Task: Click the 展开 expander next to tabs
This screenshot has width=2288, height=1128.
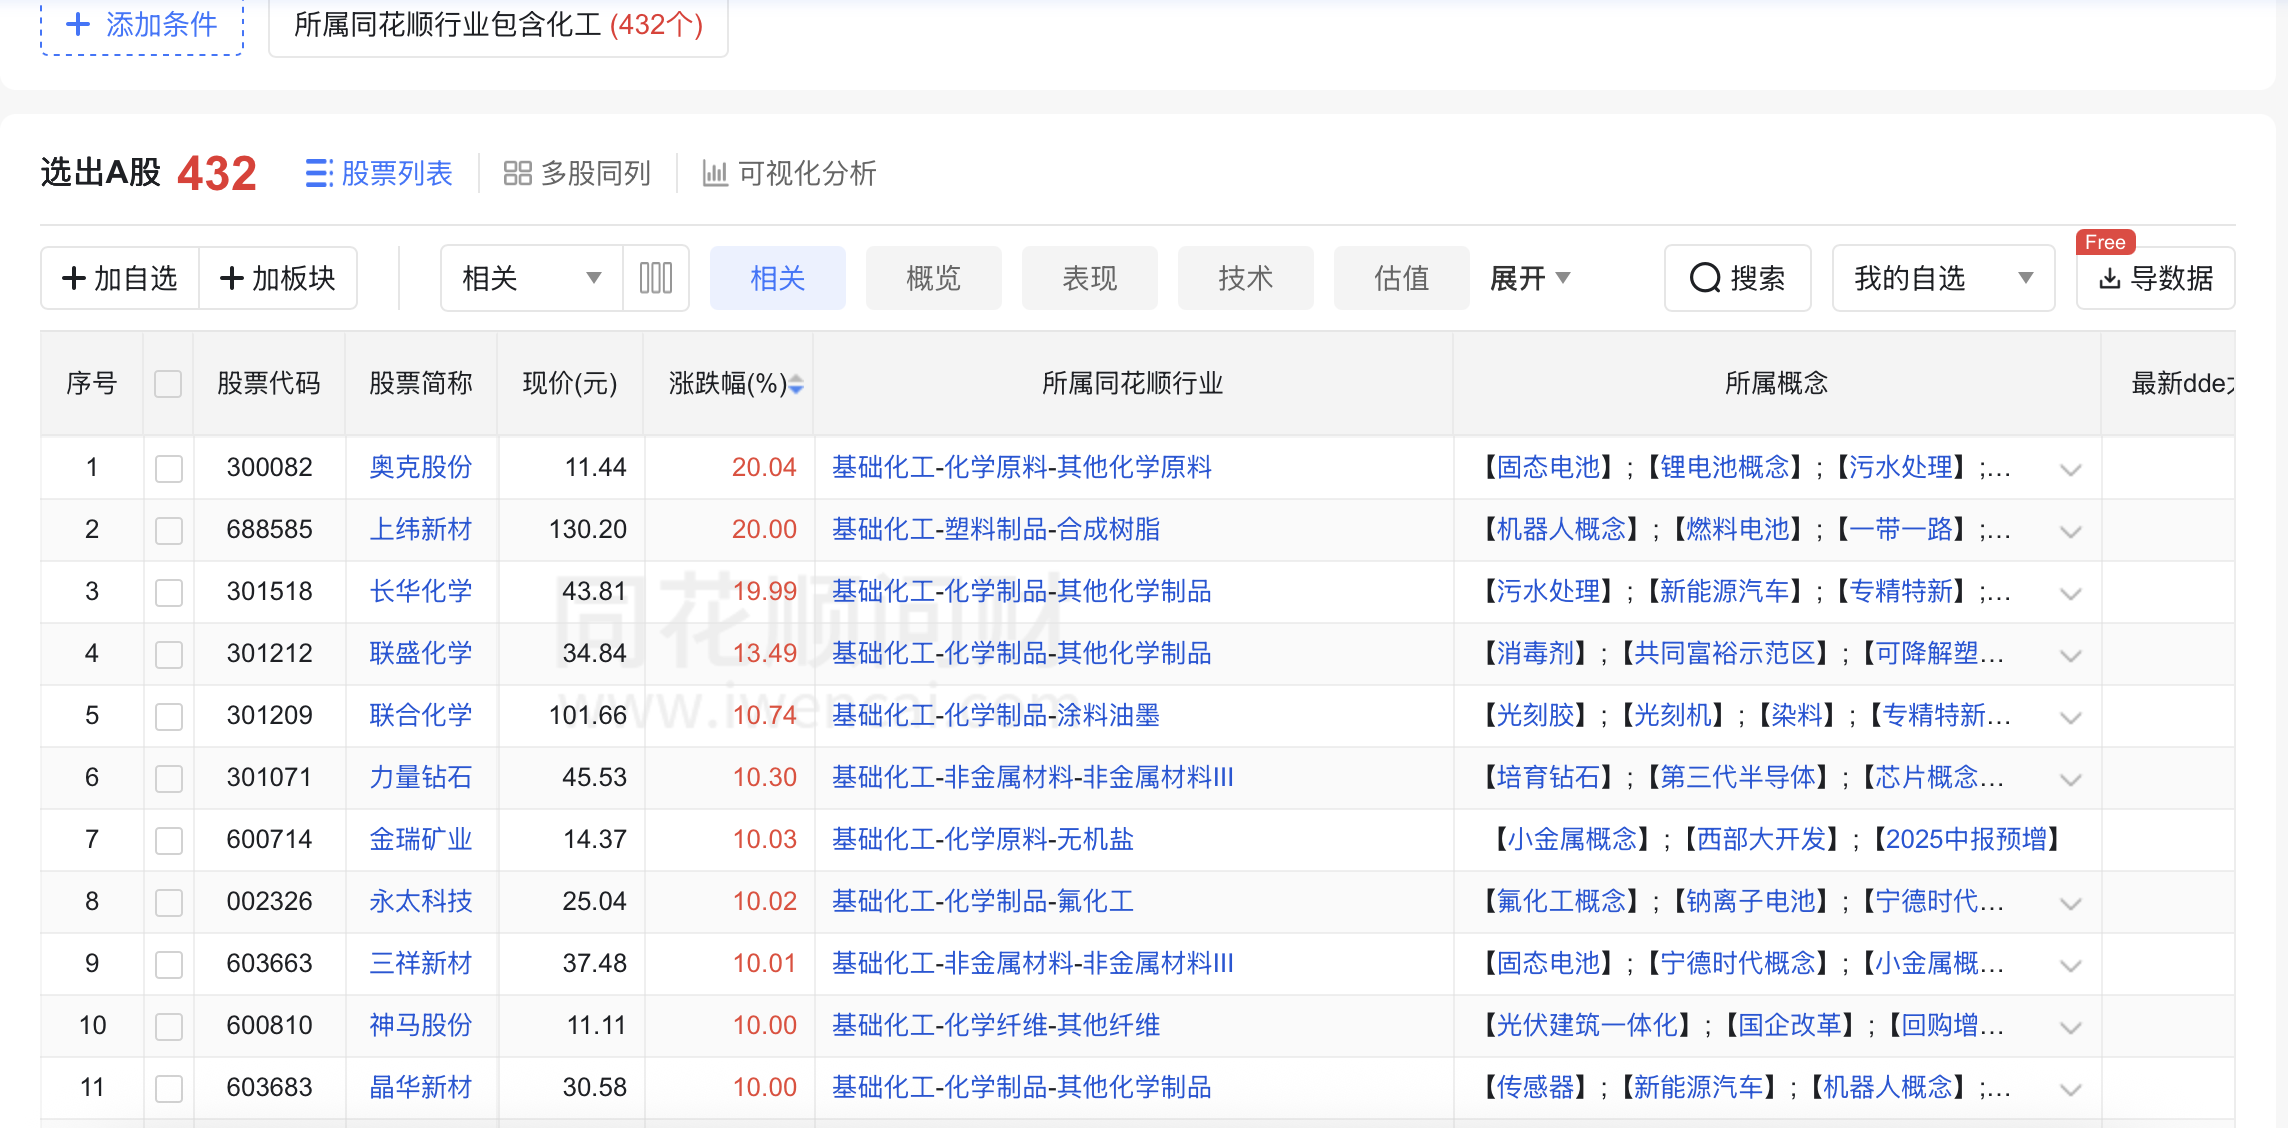Action: [1530, 278]
